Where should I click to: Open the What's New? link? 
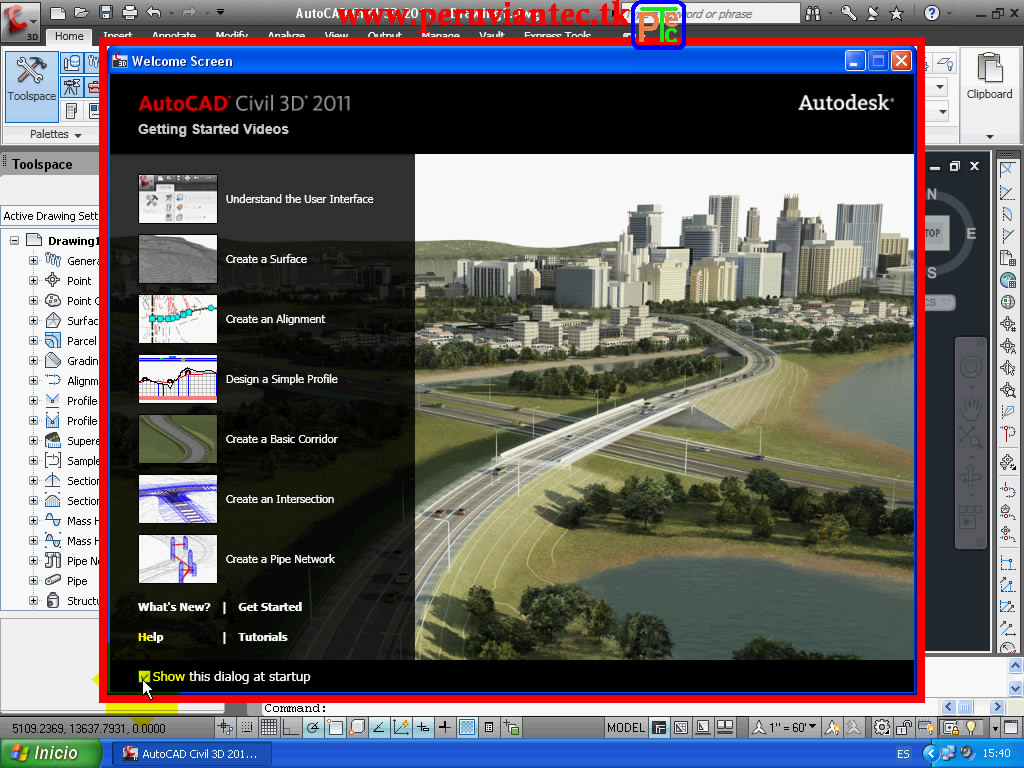pos(174,607)
